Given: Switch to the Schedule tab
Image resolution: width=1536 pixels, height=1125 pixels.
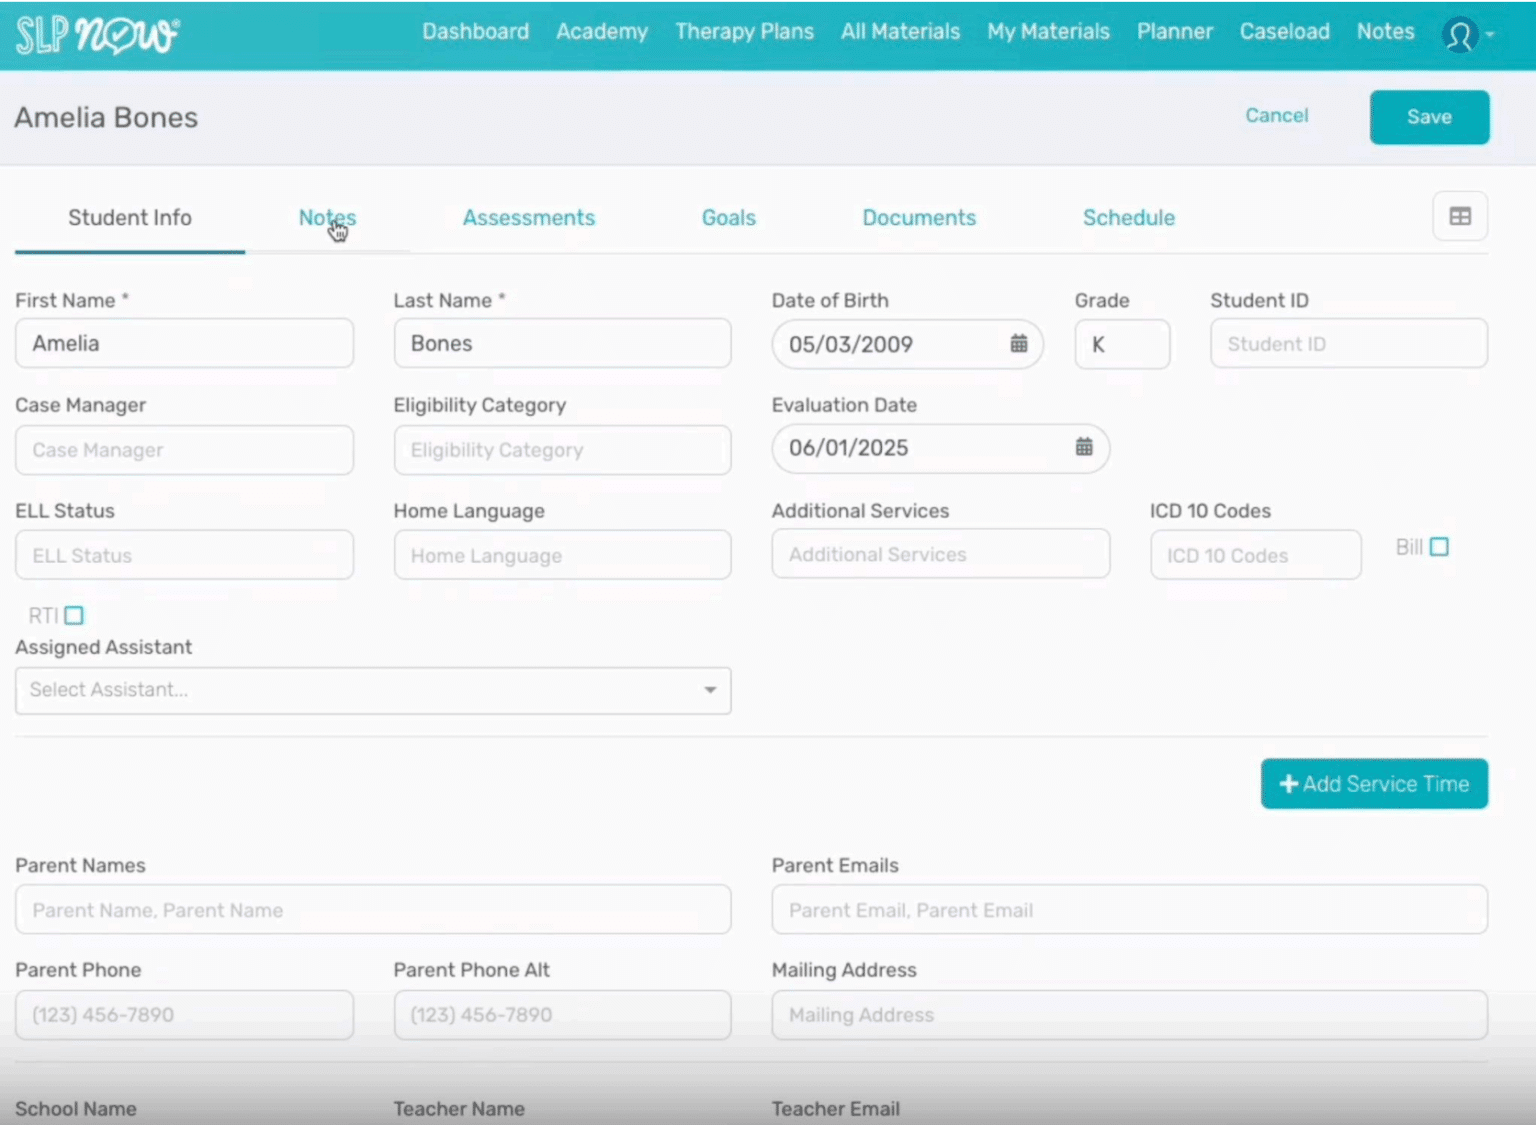Looking at the screenshot, I should (1128, 217).
